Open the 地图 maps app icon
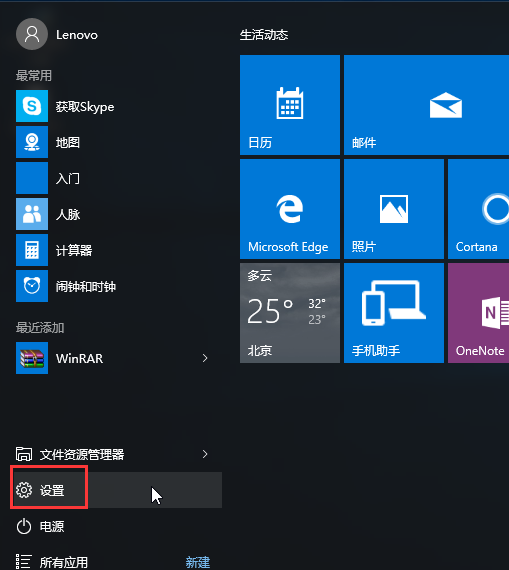The width and height of the screenshot is (509, 570). [x=32, y=142]
